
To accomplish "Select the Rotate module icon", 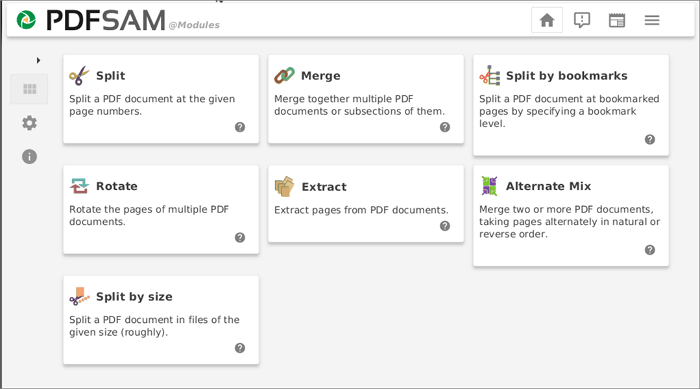I will point(79,186).
